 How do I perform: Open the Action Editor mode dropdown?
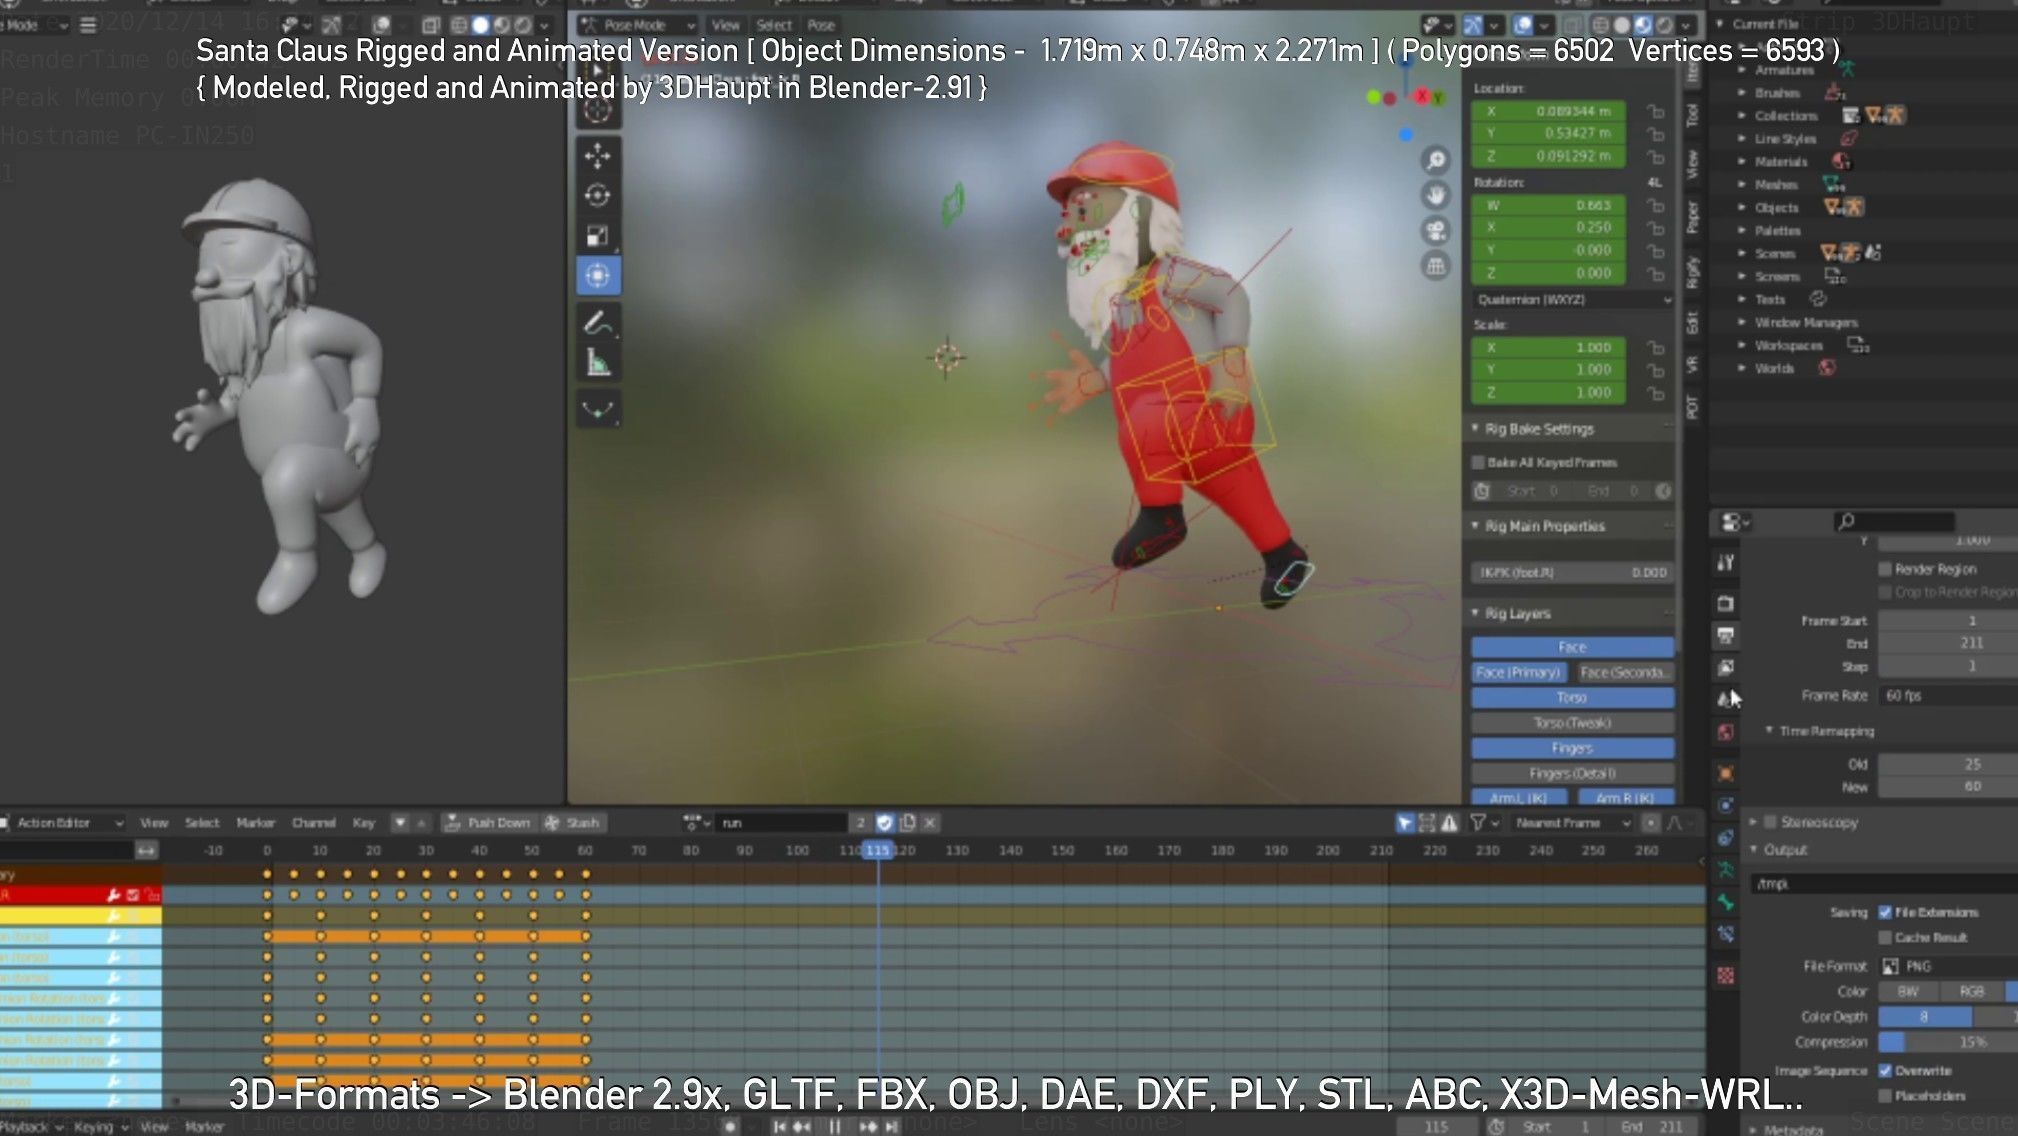coord(62,822)
